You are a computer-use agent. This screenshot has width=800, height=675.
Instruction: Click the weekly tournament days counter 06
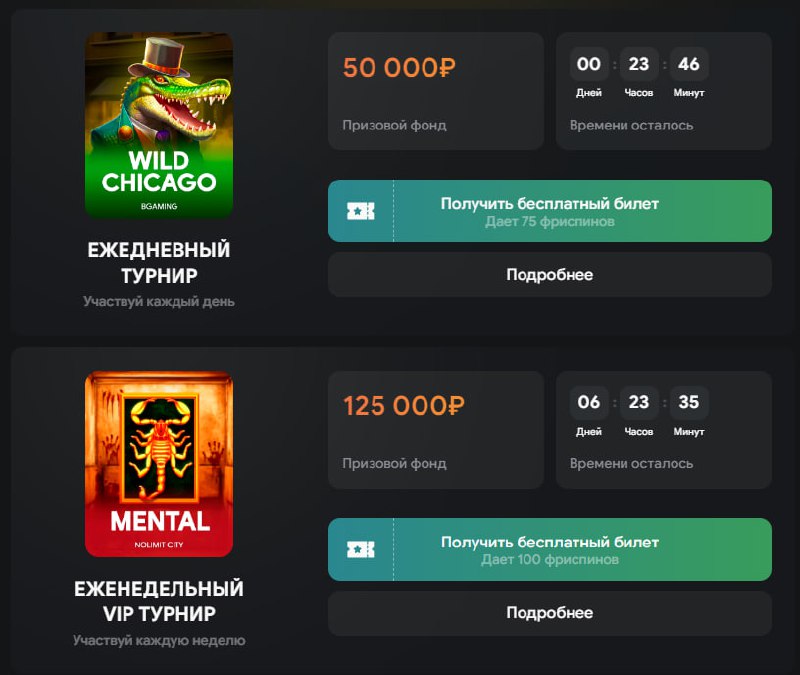pyautogui.click(x=589, y=403)
